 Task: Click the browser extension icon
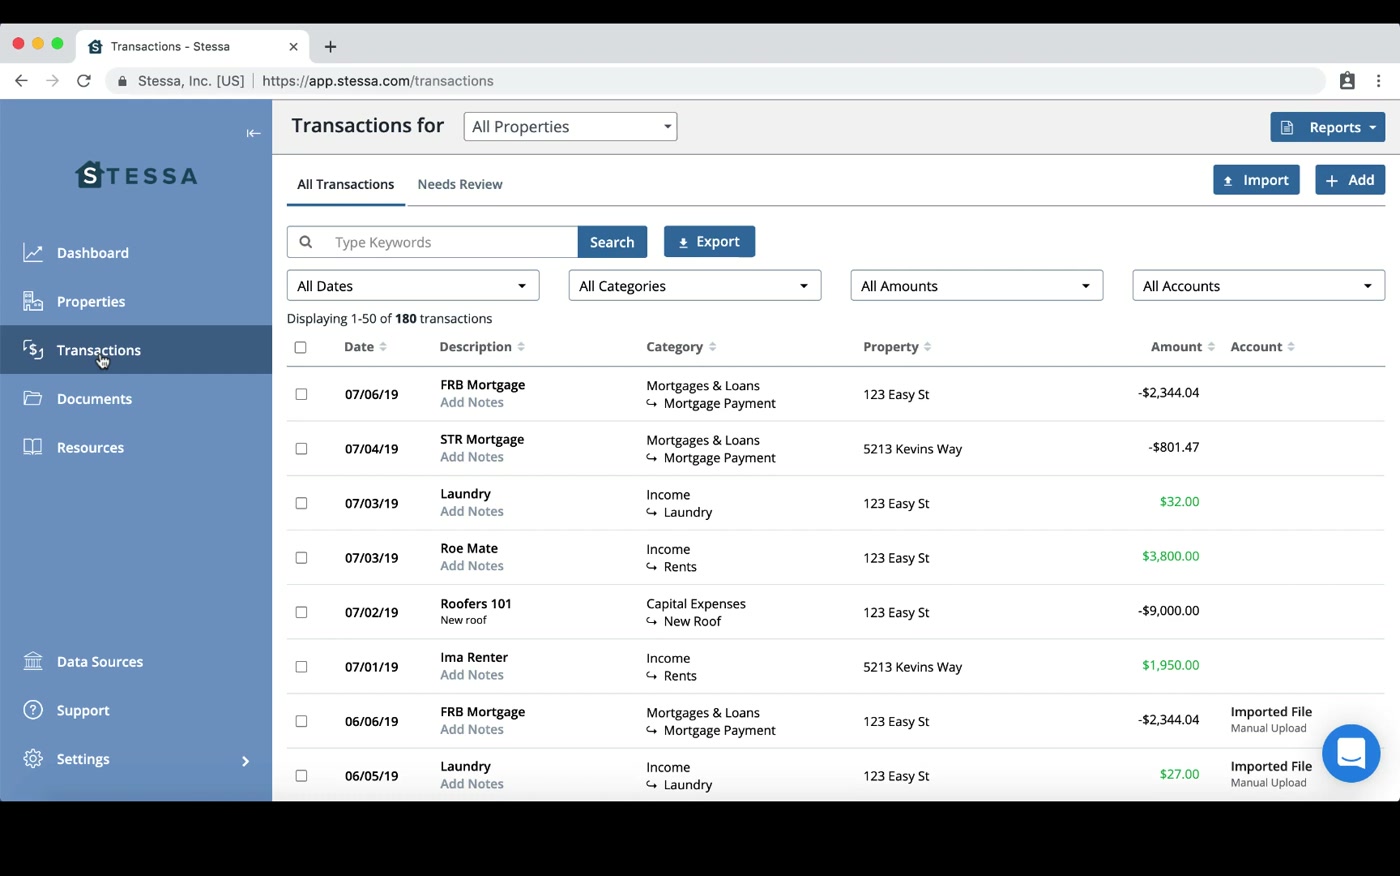[1347, 81]
